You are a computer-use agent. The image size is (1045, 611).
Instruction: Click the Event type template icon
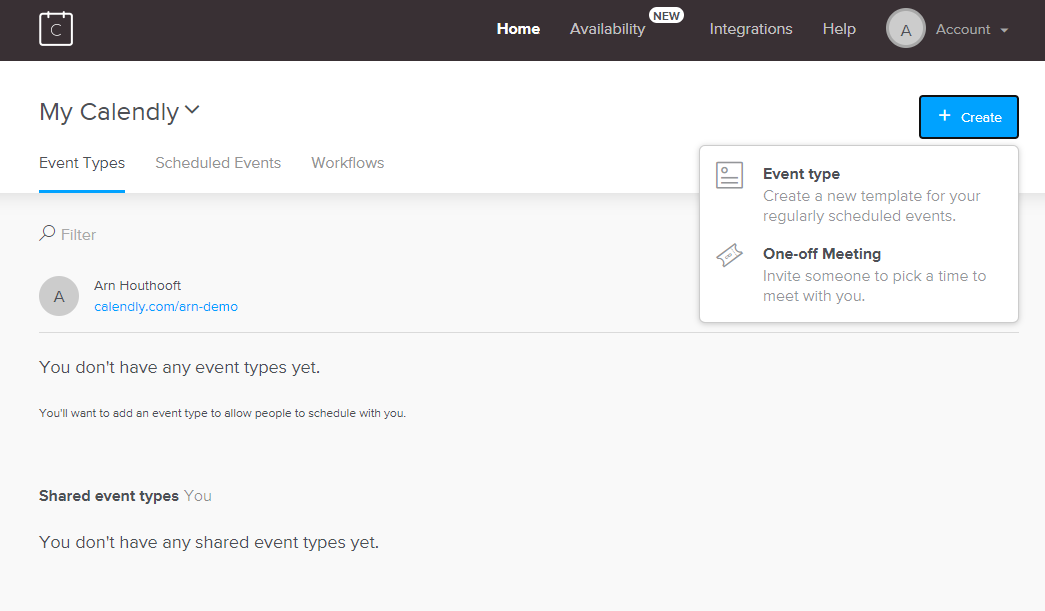(729, 175)
